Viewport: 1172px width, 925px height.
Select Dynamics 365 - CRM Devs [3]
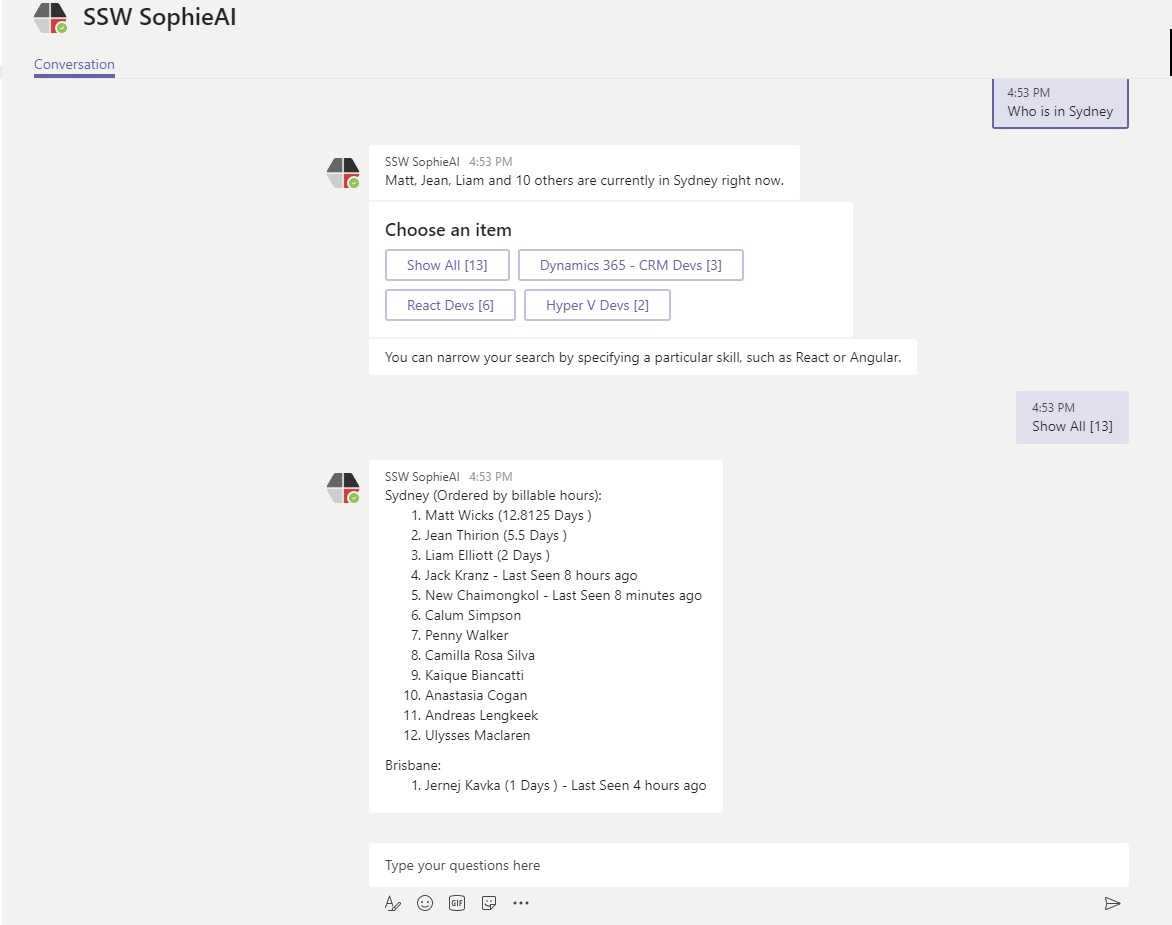pos(630,265)
